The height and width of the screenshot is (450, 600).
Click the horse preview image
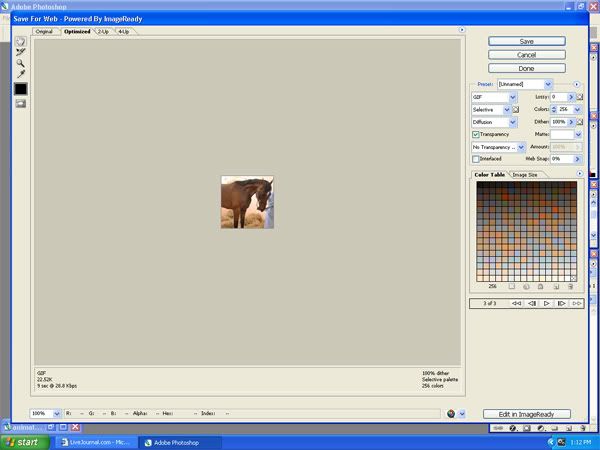[247, 202]
